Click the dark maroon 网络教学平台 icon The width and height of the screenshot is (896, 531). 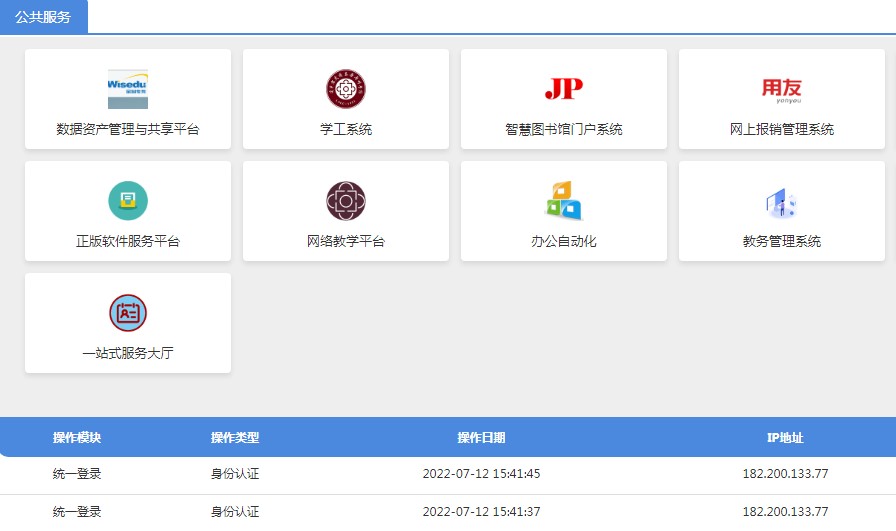[x=346, y=201]
